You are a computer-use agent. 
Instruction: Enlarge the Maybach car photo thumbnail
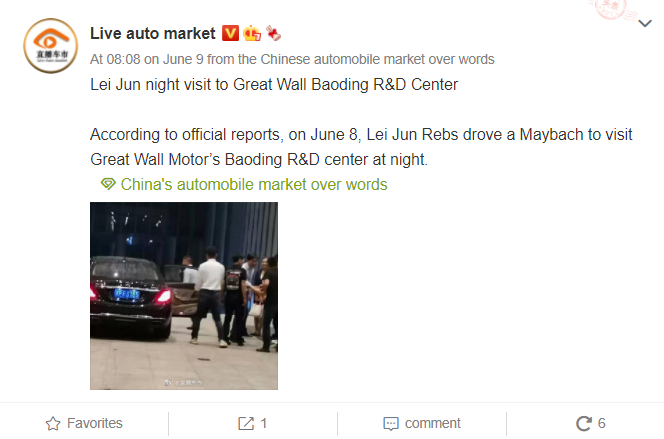point(184,295)
